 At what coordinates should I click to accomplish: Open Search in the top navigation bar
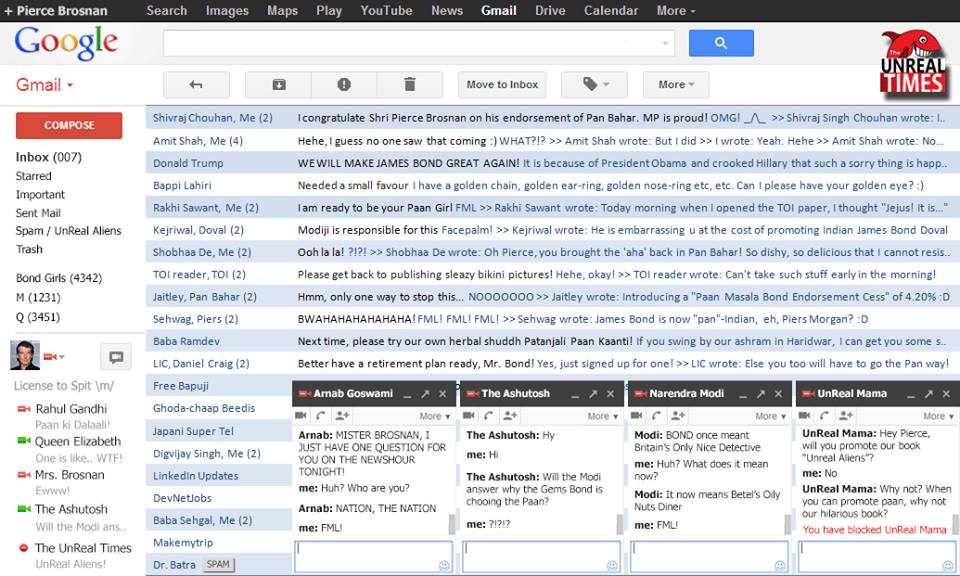167,10
